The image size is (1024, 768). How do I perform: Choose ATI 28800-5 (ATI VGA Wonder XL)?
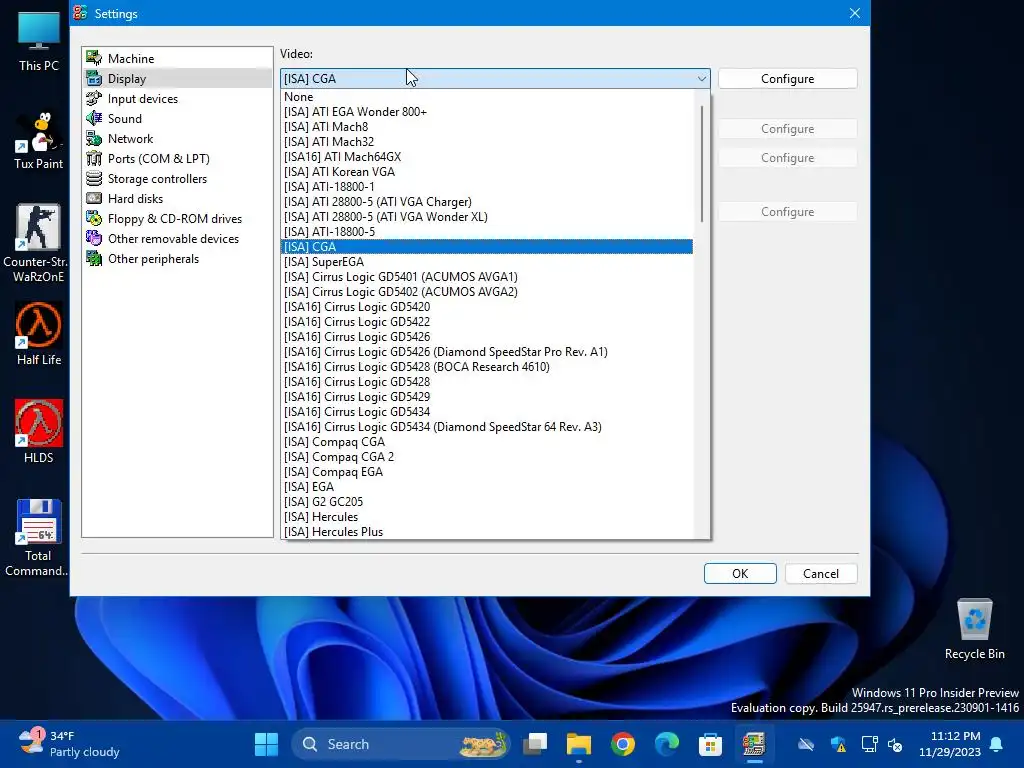pyautogui.click(x=487, y=217)
